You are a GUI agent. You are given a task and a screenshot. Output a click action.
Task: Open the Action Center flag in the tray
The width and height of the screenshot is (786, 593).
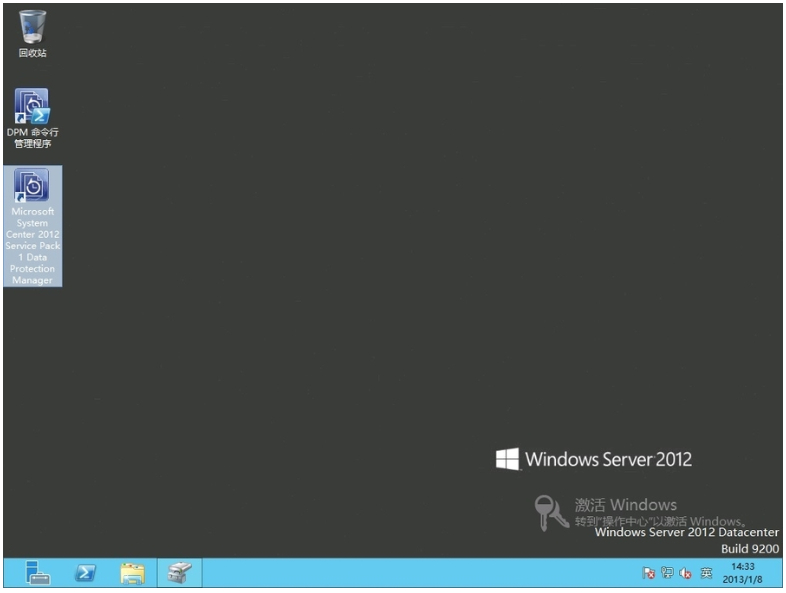point(648,573)
